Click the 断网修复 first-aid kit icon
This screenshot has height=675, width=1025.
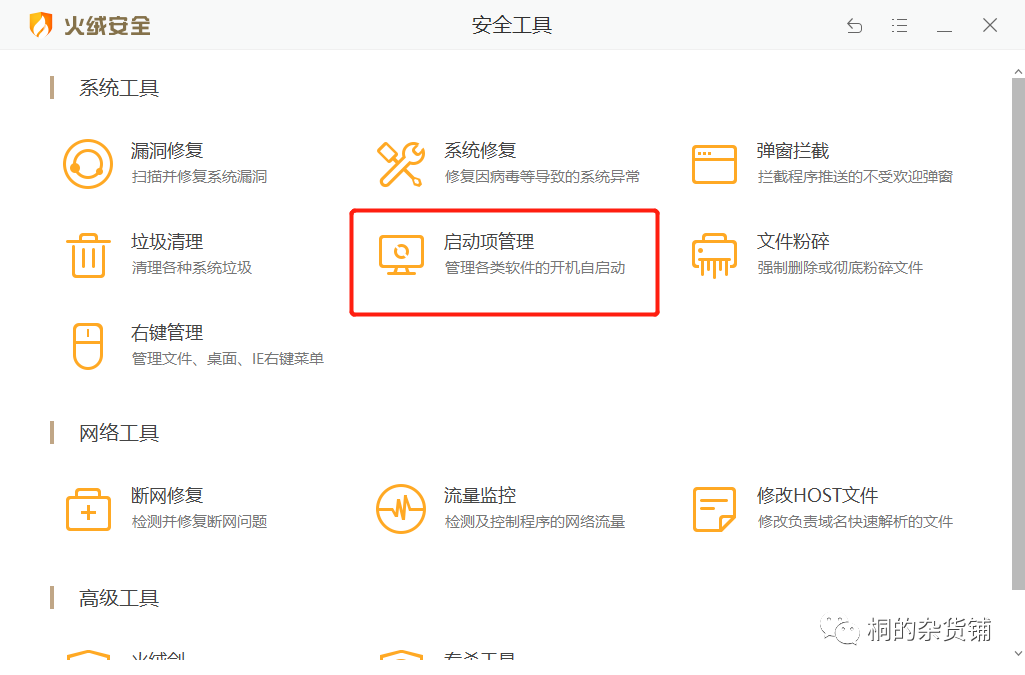pyautogui.click(x=88, y=509)
